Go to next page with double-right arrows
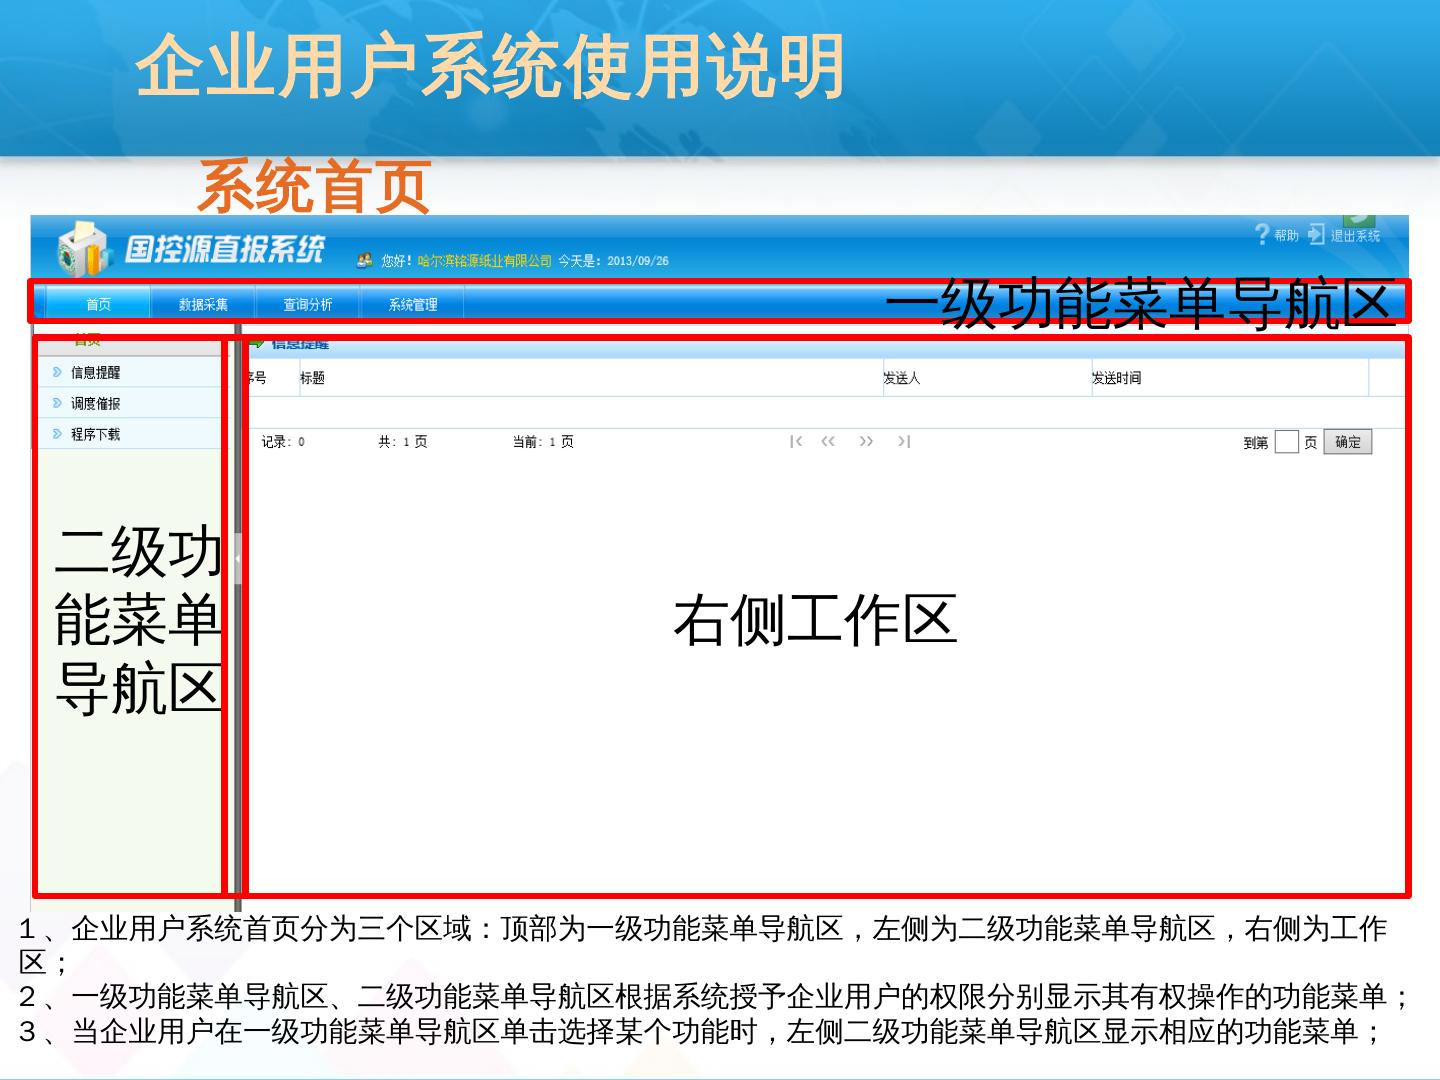 866,442
